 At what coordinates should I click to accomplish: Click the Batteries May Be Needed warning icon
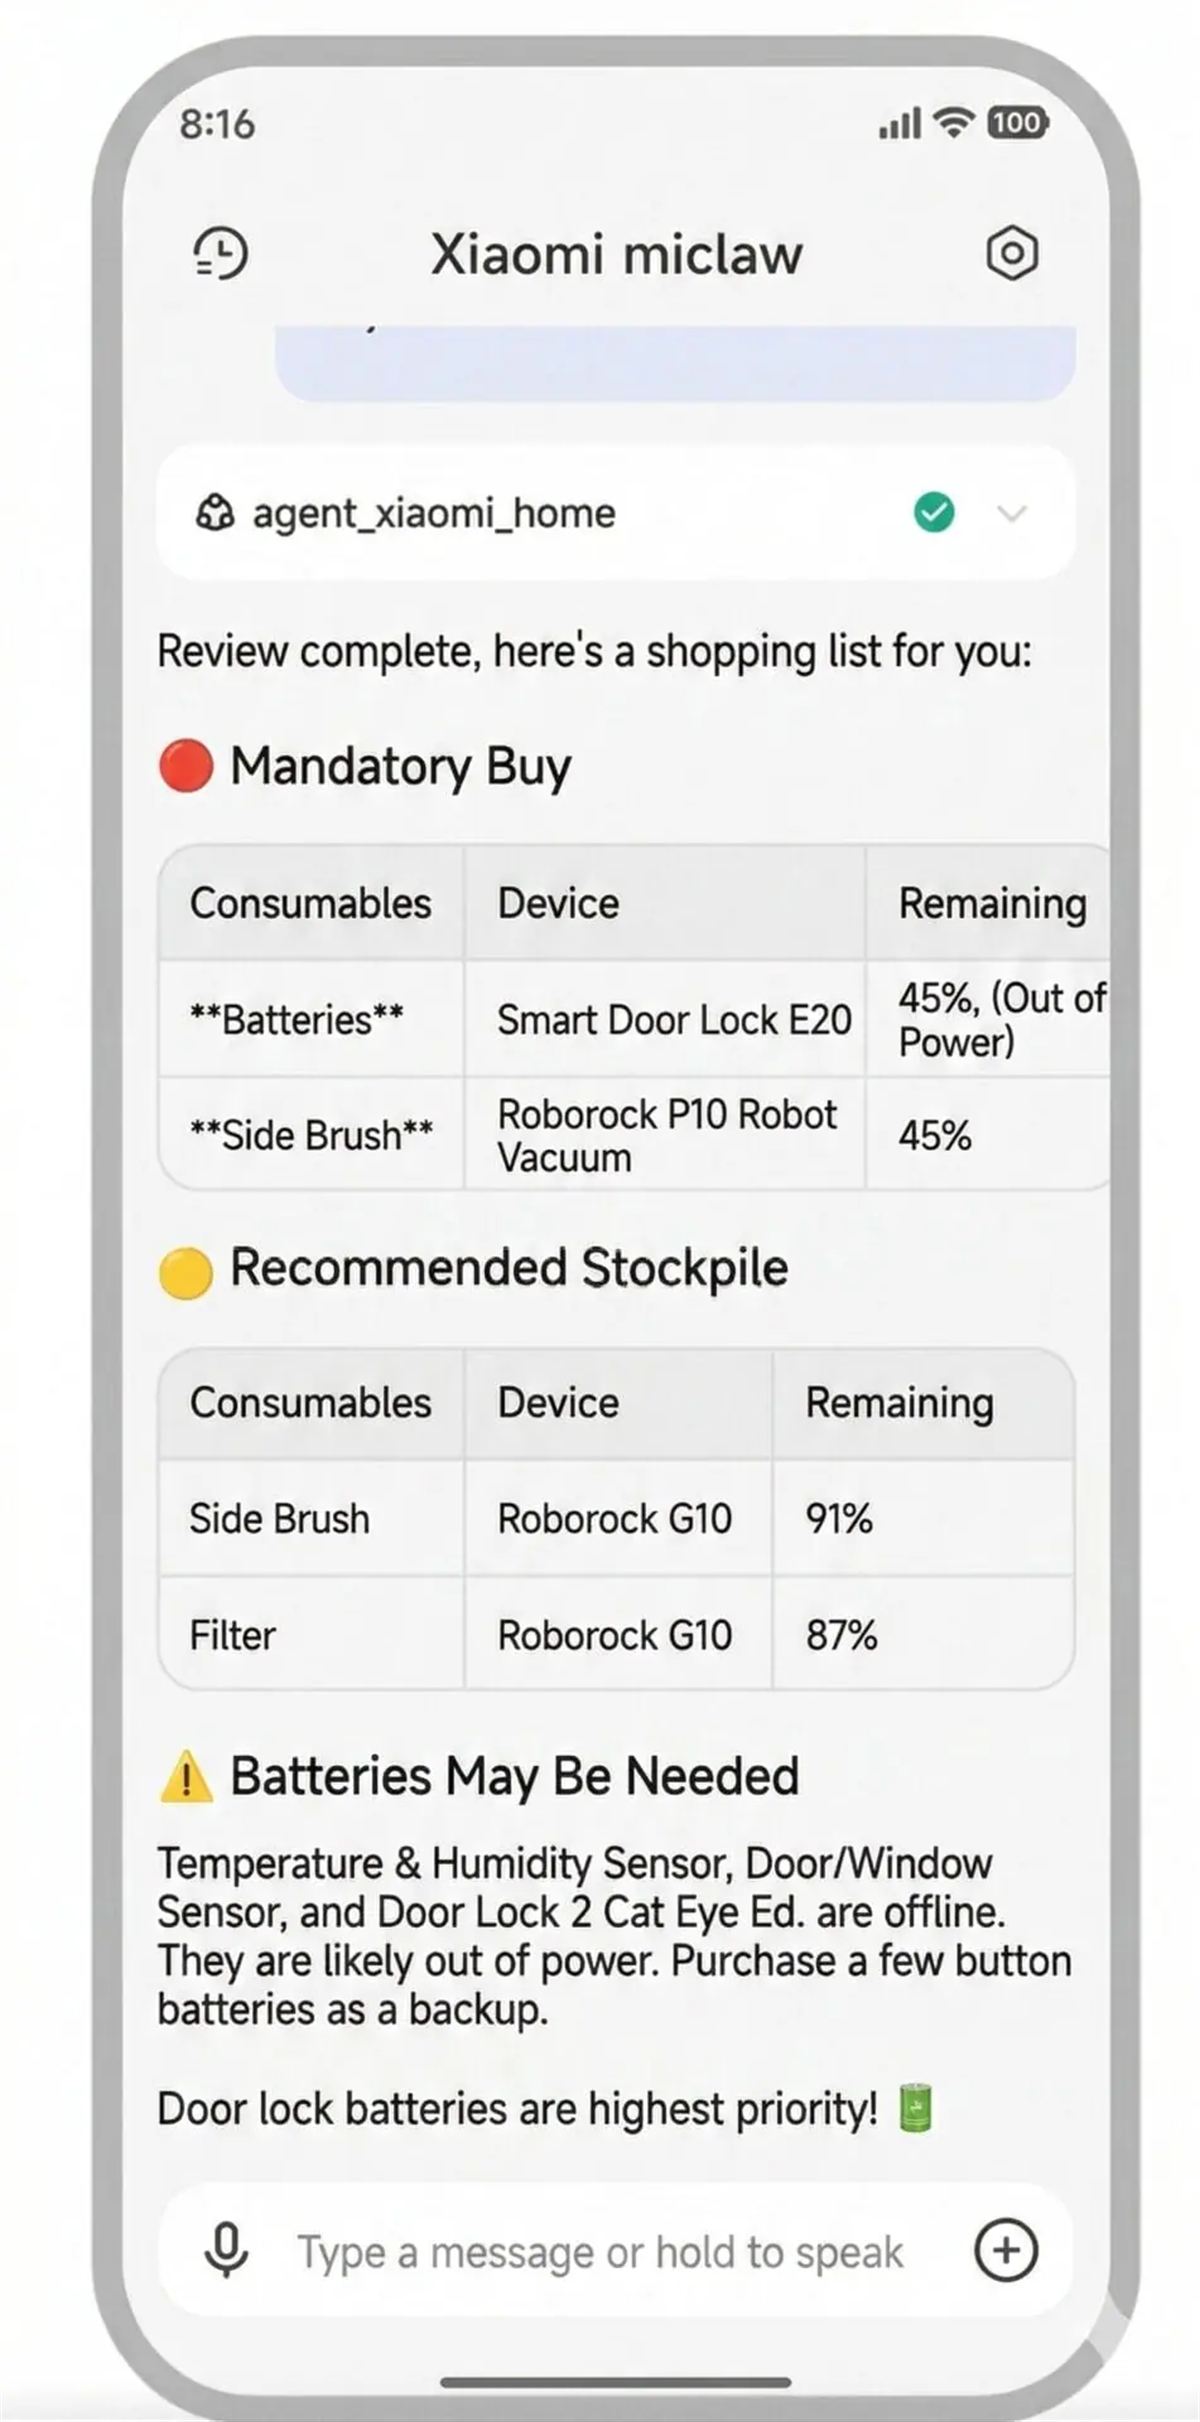coord(186,1778)
